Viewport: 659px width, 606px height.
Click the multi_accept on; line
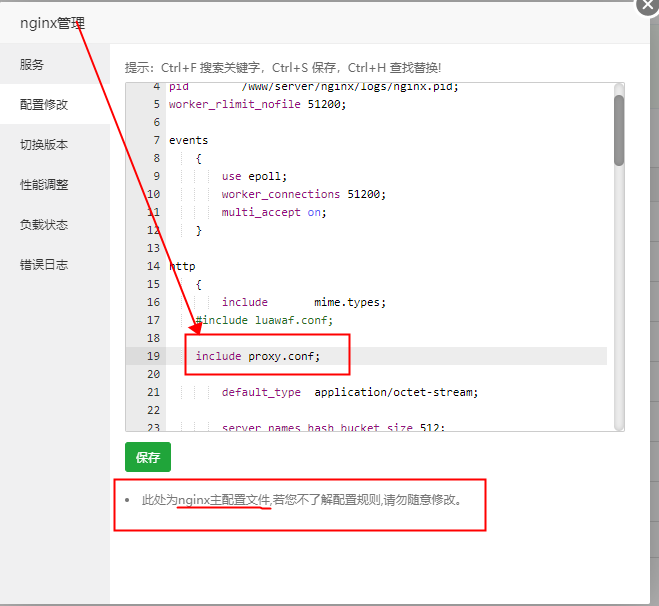pos(274,212)
